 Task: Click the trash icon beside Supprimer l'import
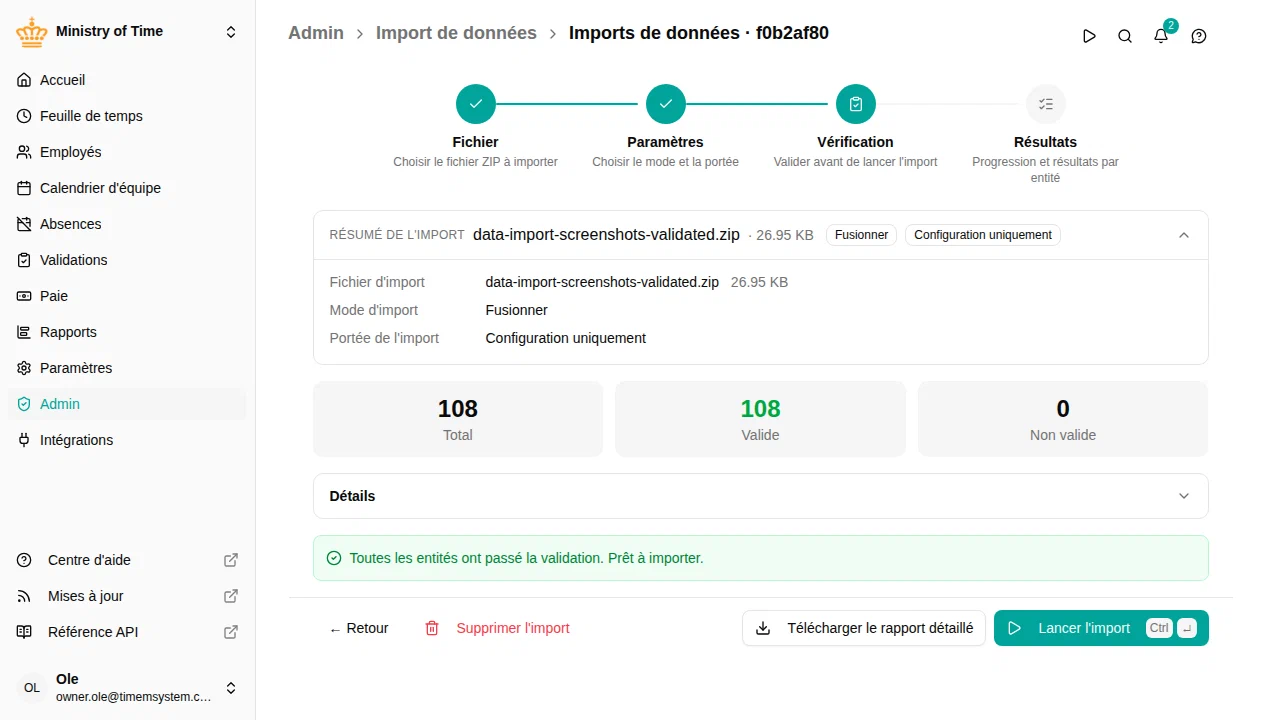[432, 628]
